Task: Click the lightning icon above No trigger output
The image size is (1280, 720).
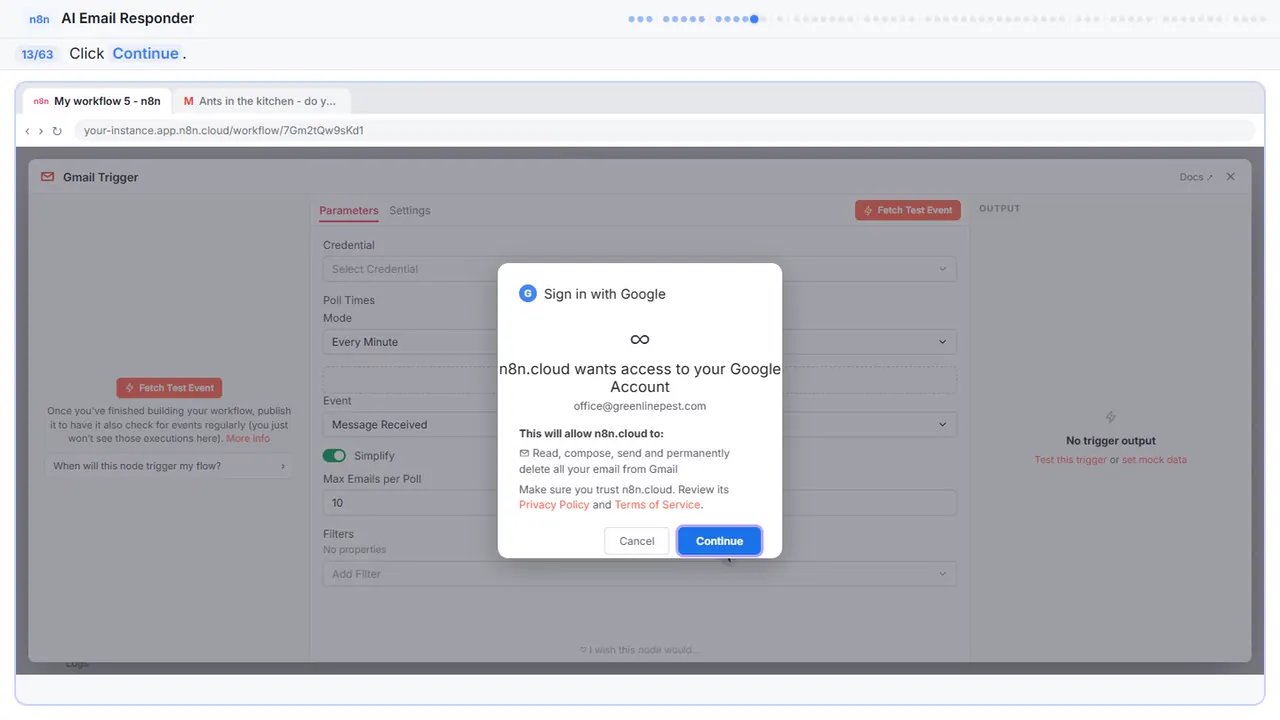Action: point(1110,417)
